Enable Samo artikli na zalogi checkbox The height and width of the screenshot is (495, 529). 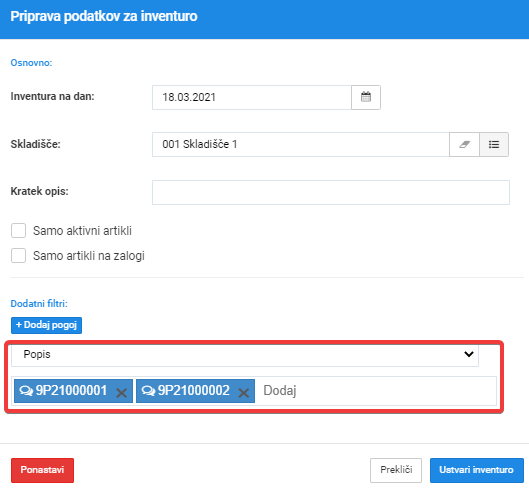(18, 256)
